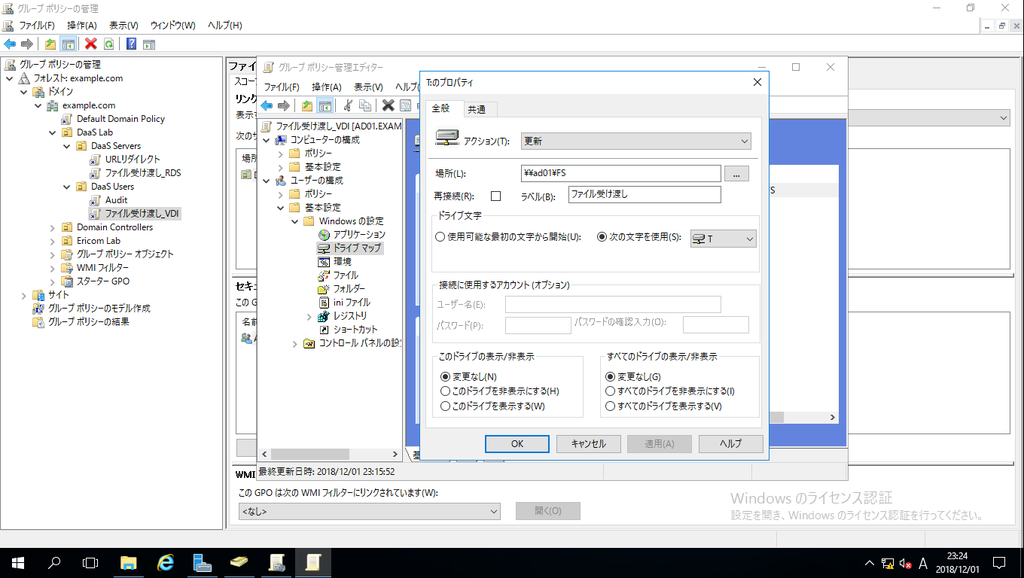This screenshot has width=1024, height=578.
Task: Click the copy icon in the editor toolbar
Action: pyautogui.click(x=364, y=105)
